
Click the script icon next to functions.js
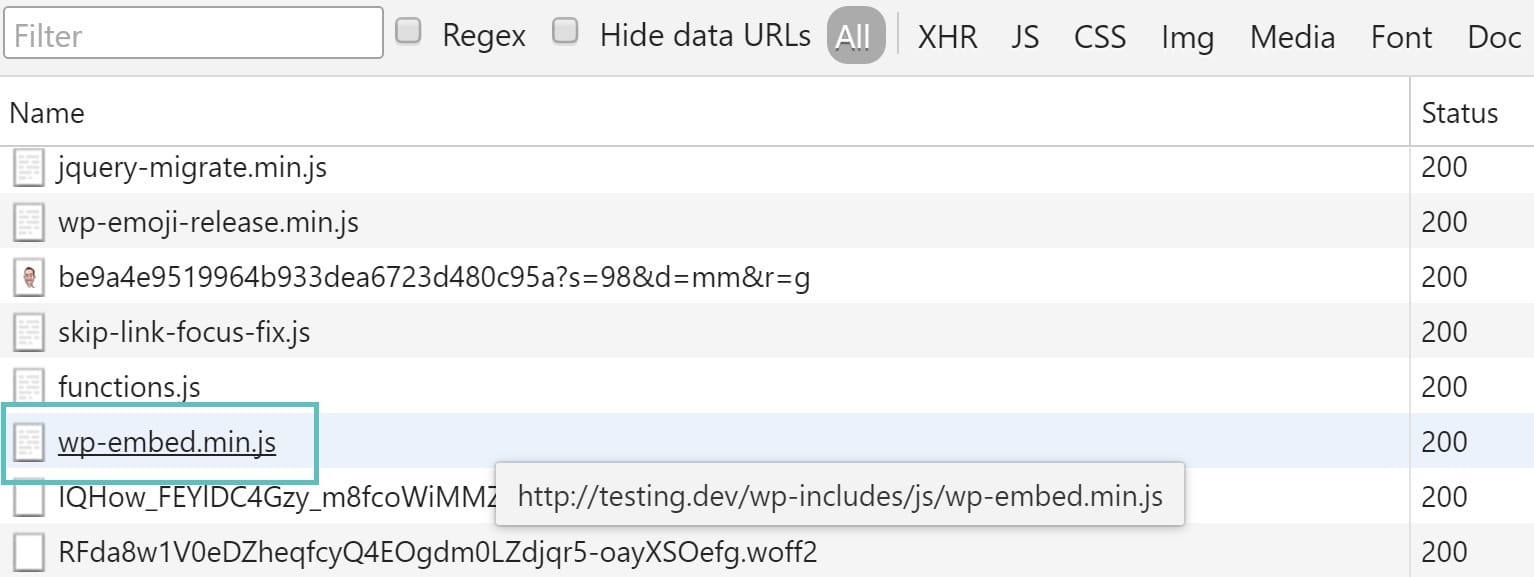pos(27,387)
